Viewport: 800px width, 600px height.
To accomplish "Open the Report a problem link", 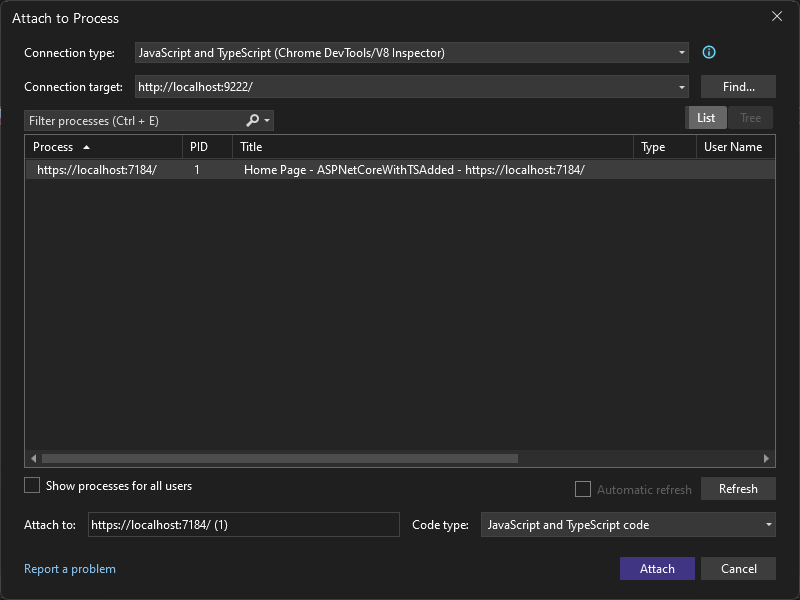I will pyautogui.click(x=70, y=568).
